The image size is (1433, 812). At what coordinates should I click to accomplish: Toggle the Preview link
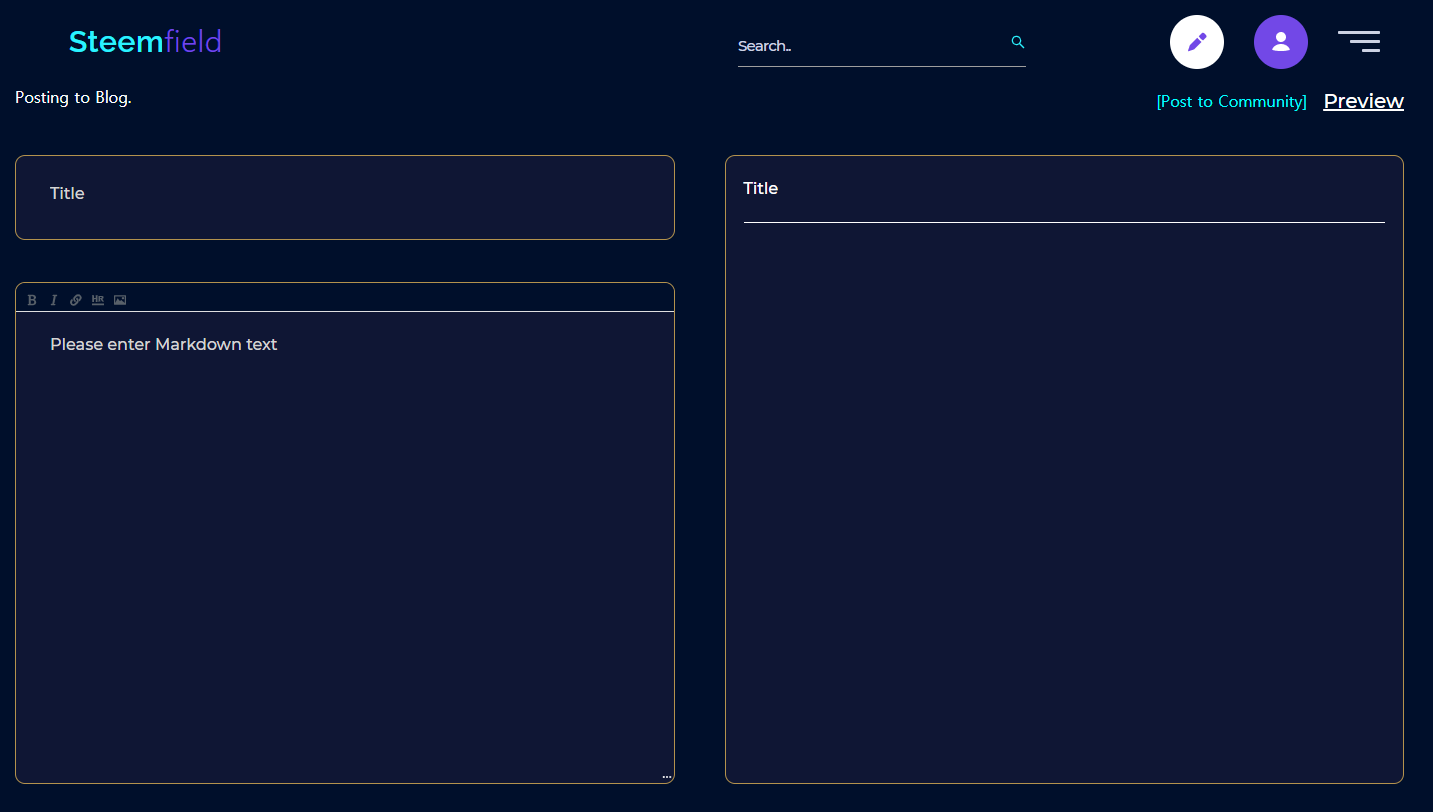click(1364, 101)
